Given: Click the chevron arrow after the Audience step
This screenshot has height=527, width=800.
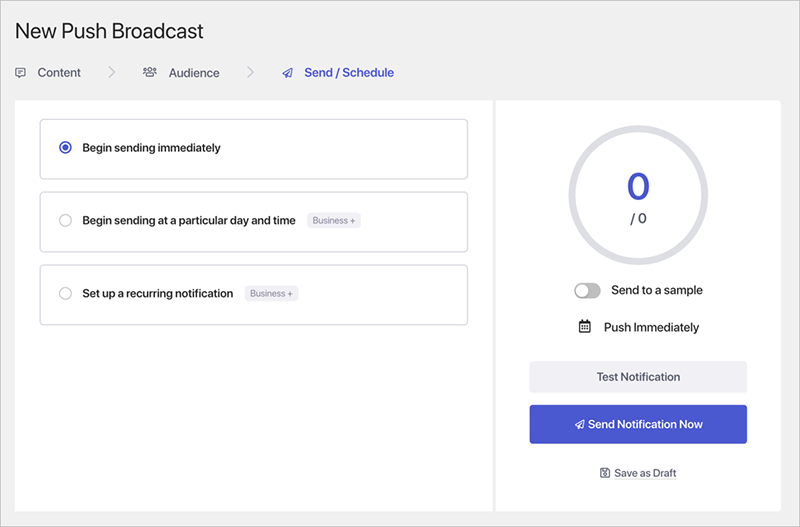Looking at the screenshot, I should (251, 73).
